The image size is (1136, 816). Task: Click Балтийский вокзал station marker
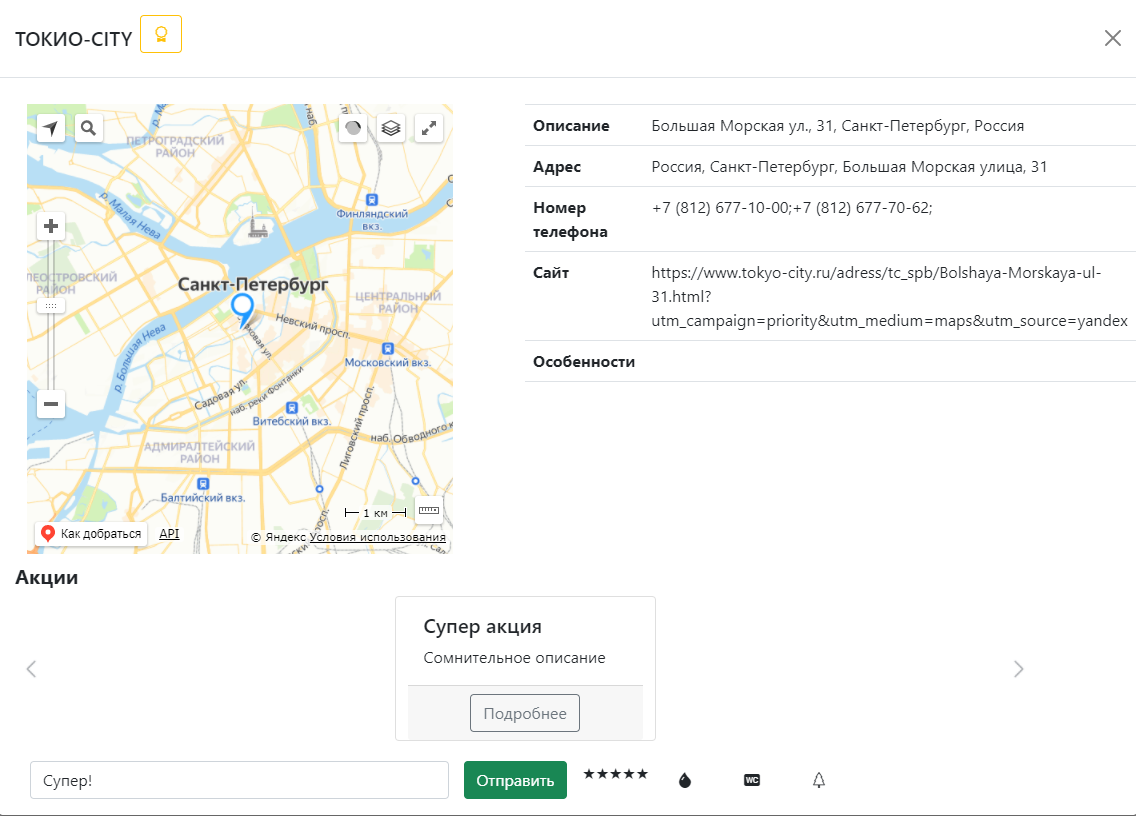point(203,484)
